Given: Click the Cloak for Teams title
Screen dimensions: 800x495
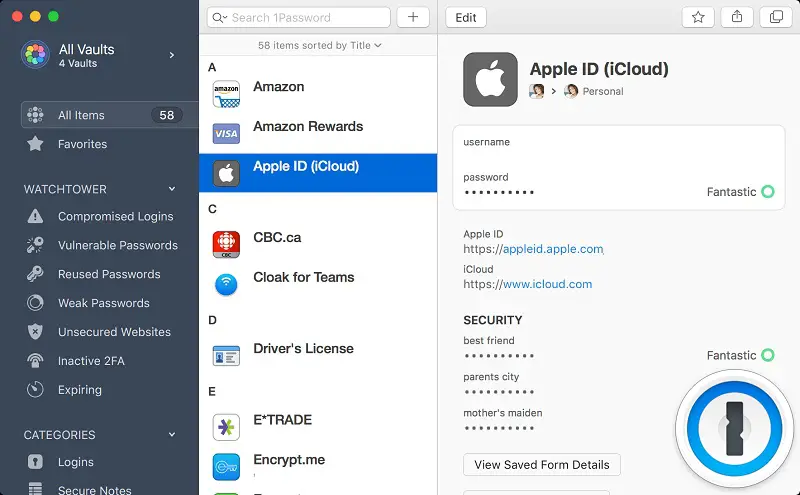Looking at the screenshot, I should tap(304, 277).
